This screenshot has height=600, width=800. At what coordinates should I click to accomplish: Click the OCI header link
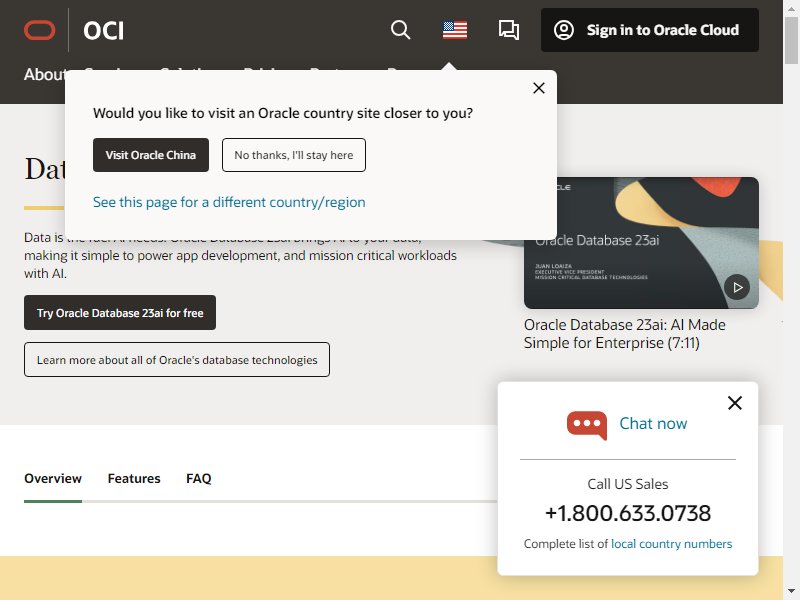coord(104,31)
